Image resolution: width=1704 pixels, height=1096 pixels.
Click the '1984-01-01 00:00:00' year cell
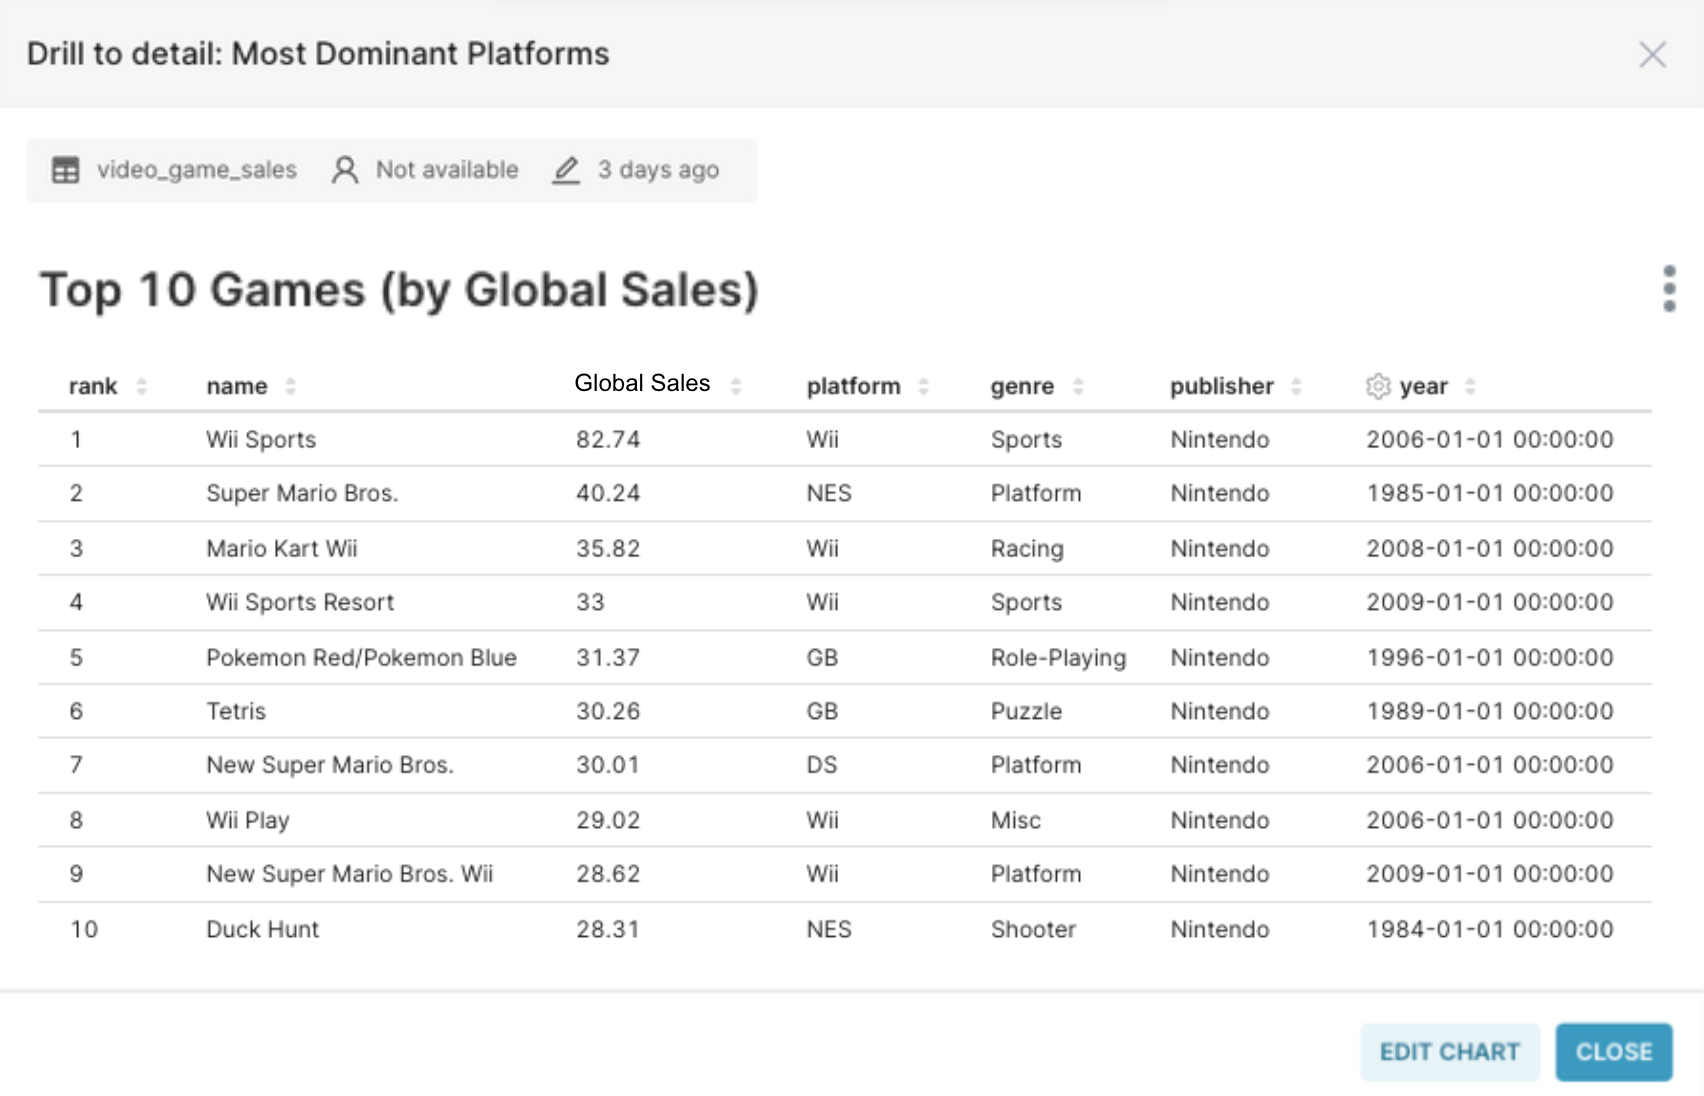(x=1490, y=929)
